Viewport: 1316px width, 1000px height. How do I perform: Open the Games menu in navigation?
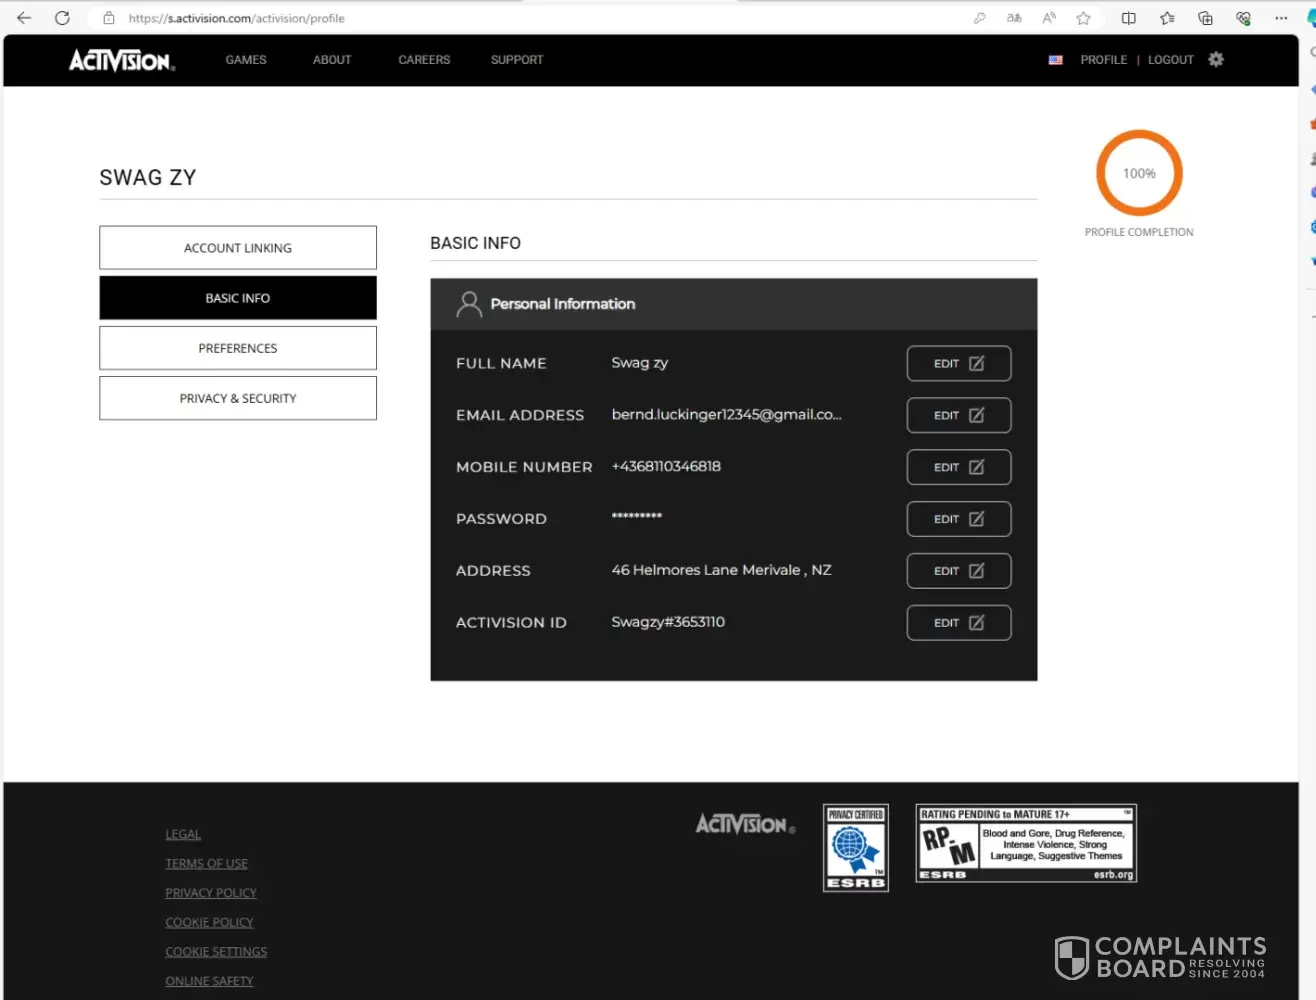(x=246, y=60)
